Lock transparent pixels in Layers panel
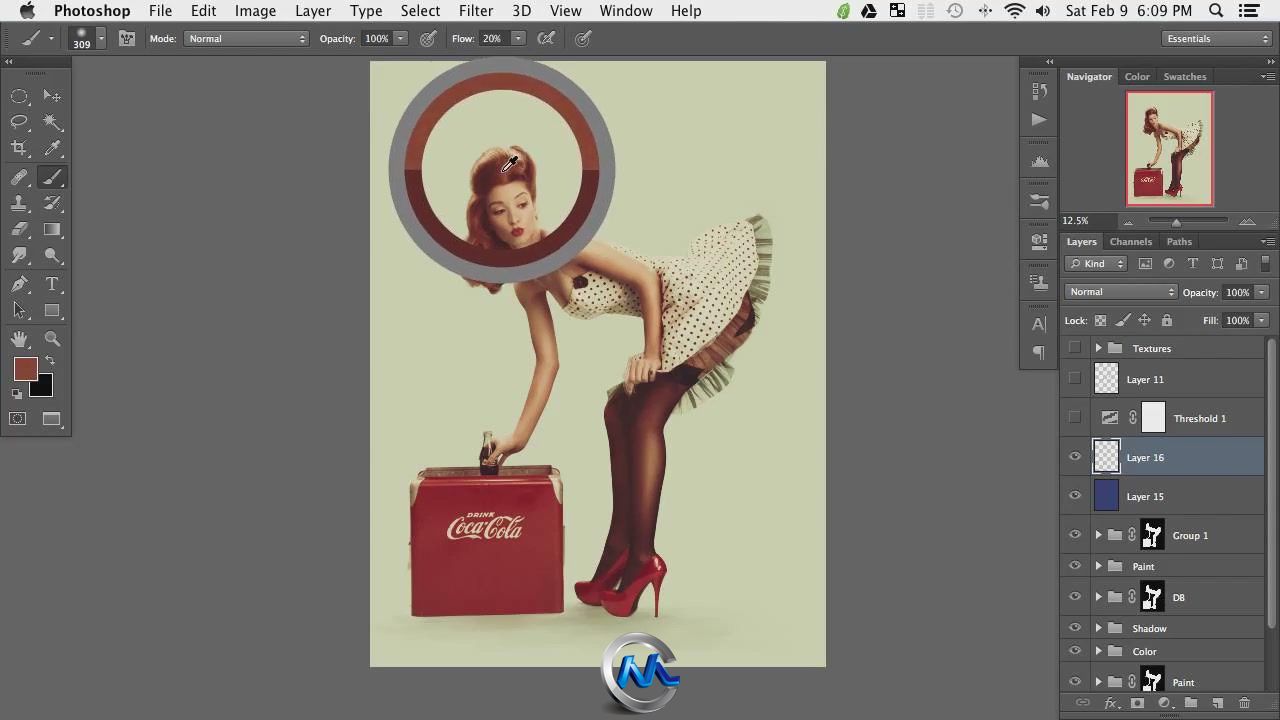1280x720 pixels. click(1100, 320)
